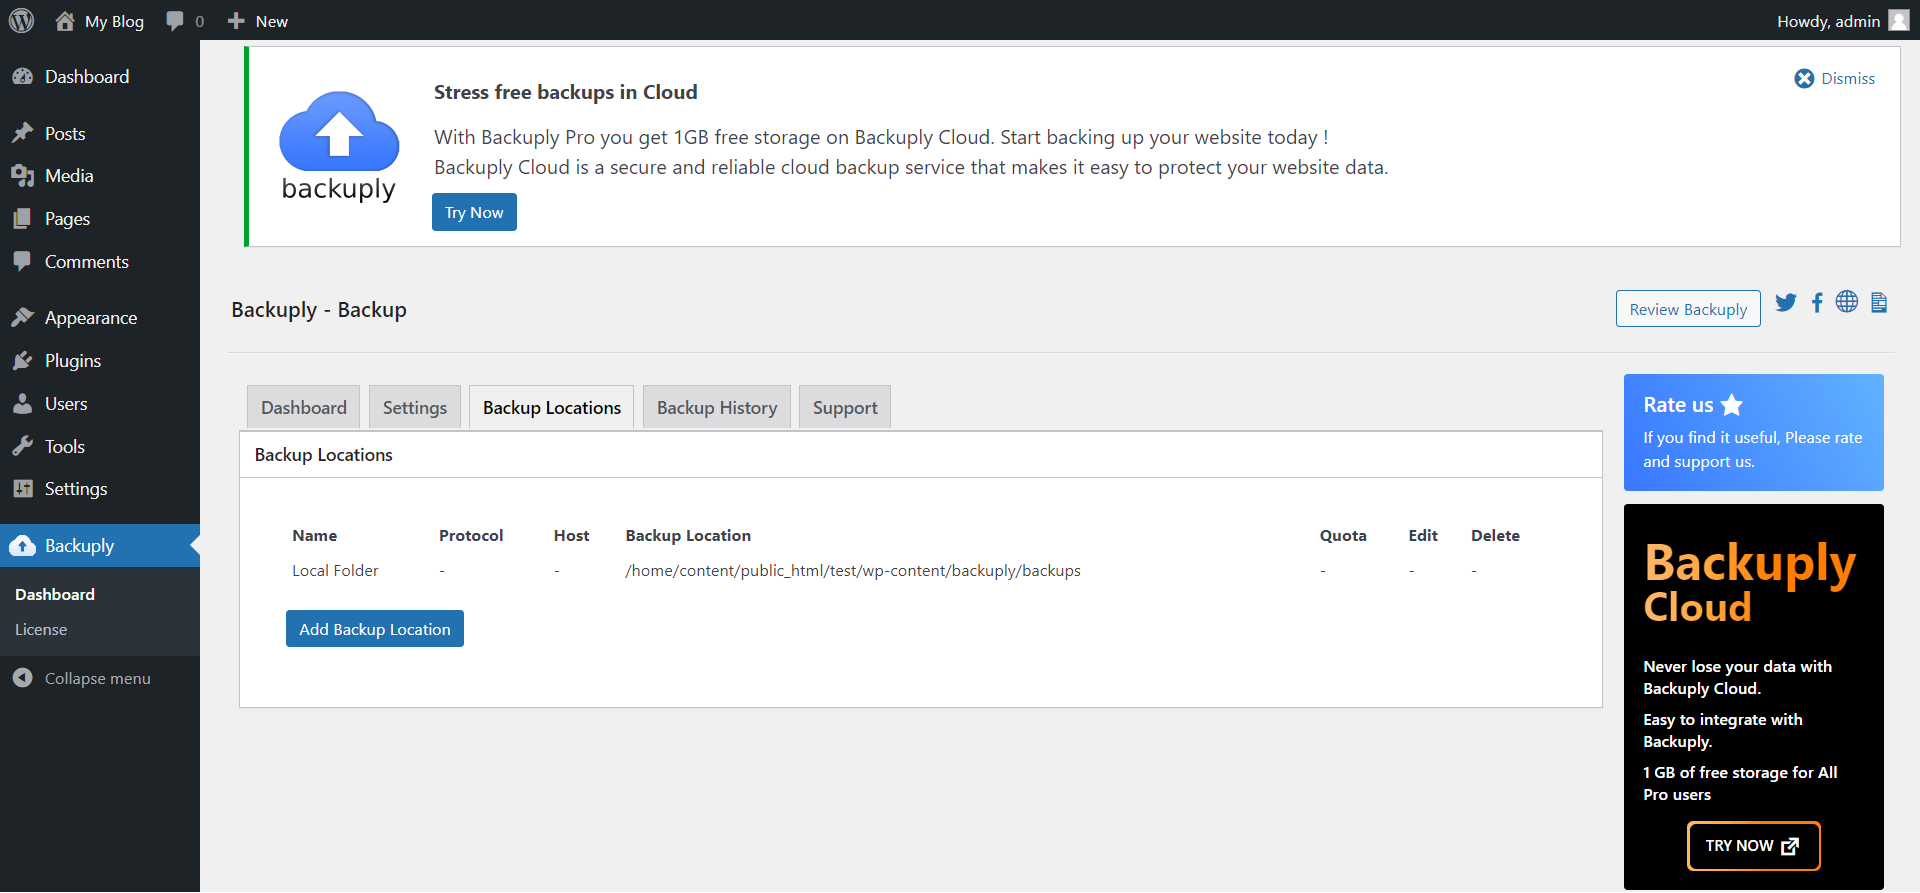The height and width of the screenshot is (893, 1920).
Task: Open Backuply Twitter page icon
Action: (x=1786, y=302)
